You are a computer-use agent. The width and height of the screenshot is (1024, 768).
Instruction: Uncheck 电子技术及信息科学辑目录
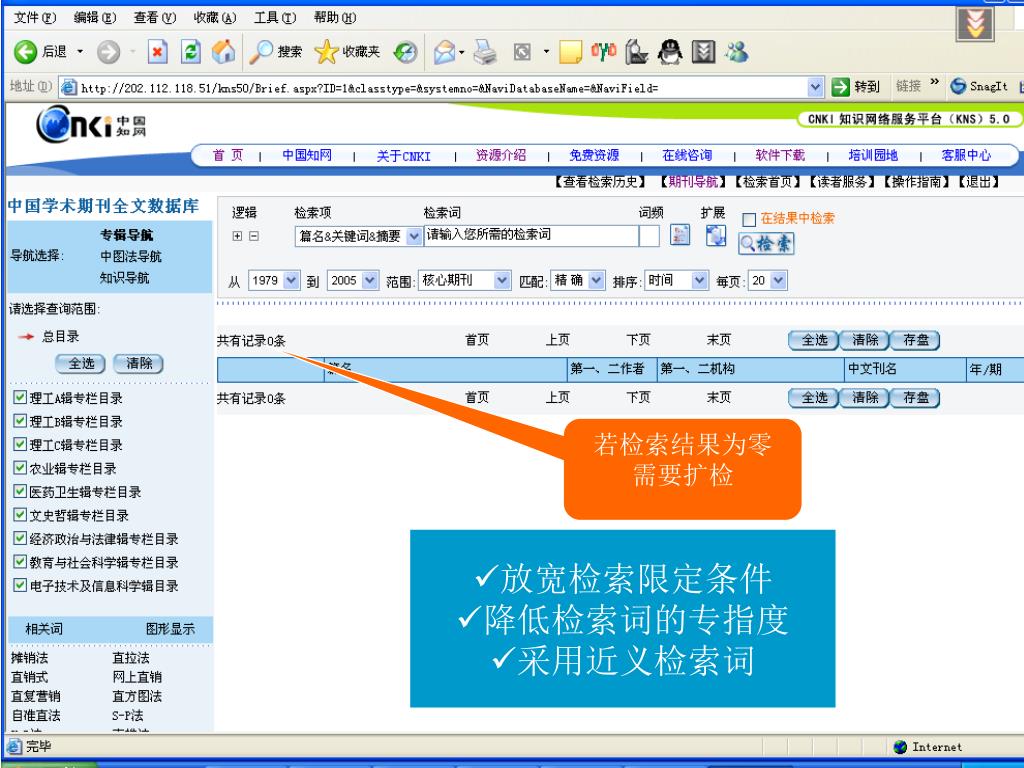[20, 585]
